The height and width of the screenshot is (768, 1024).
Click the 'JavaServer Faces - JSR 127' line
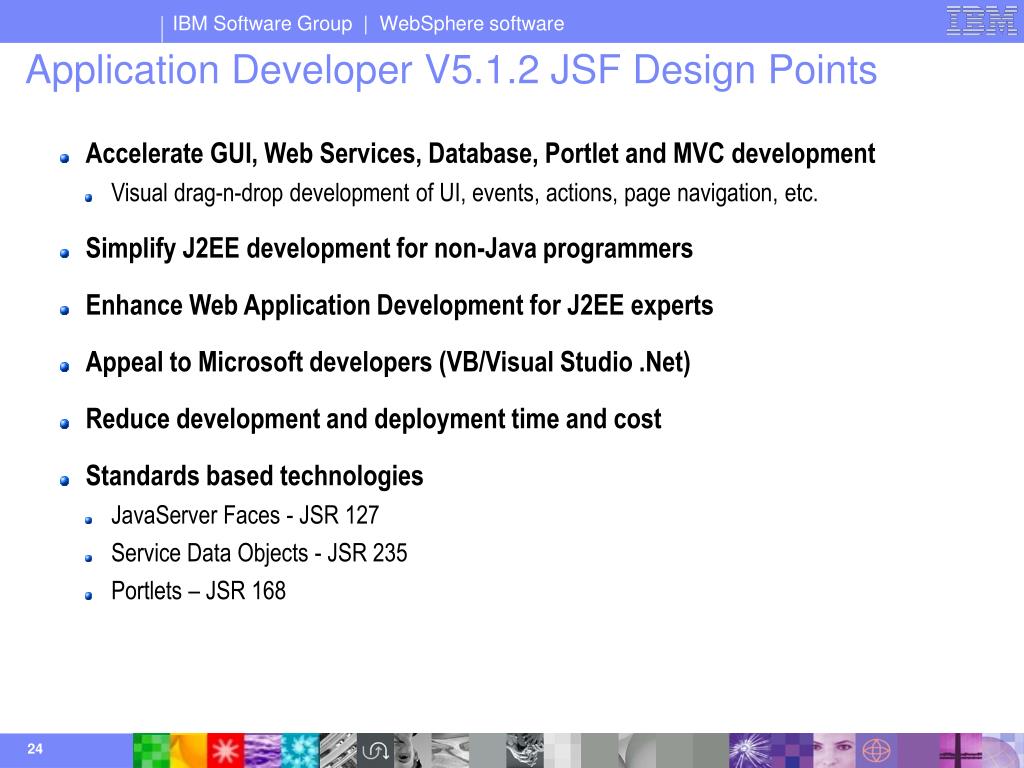tap(245, 515)
